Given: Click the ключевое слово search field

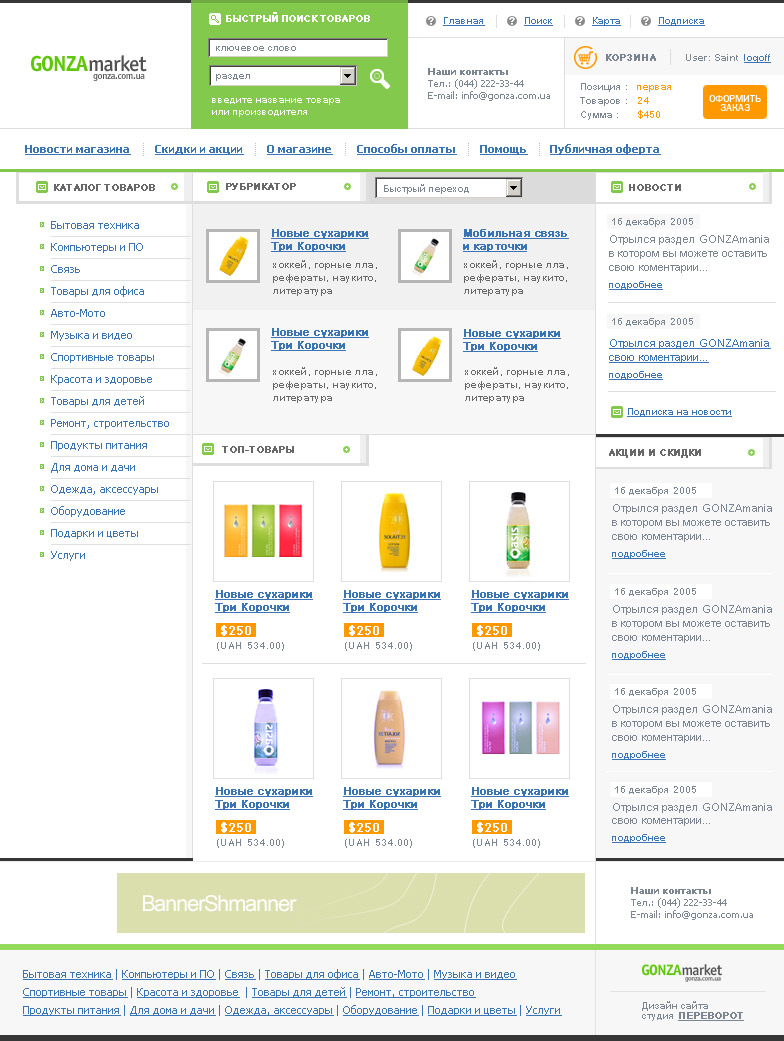Looking at the screenshot, I should point(298,48).
